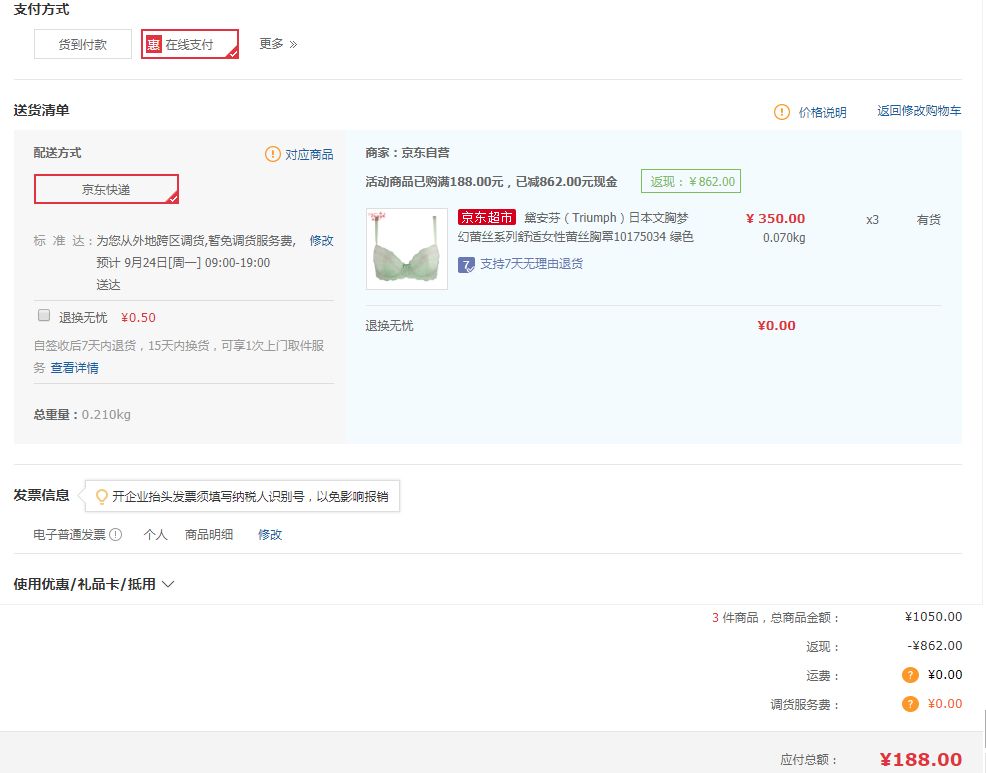Screen dimensions: 986x773
Task: Click the question icon beside 运费
Action: [910, 675]
